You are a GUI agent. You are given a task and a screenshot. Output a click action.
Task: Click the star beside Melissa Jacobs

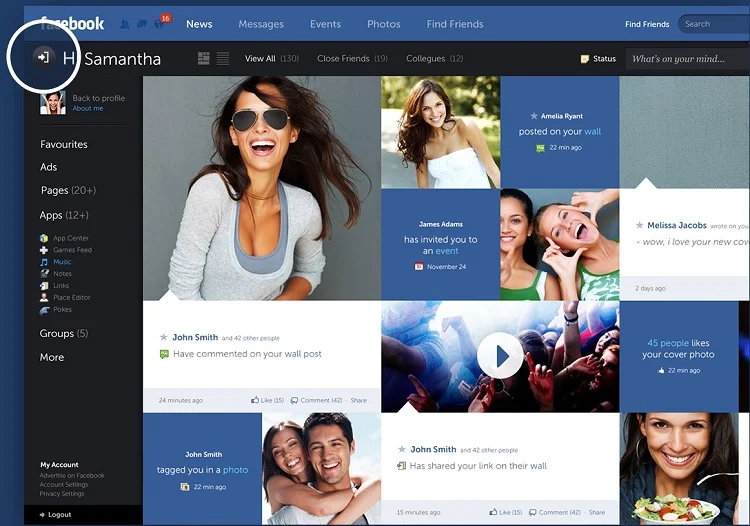click(639, 225)
